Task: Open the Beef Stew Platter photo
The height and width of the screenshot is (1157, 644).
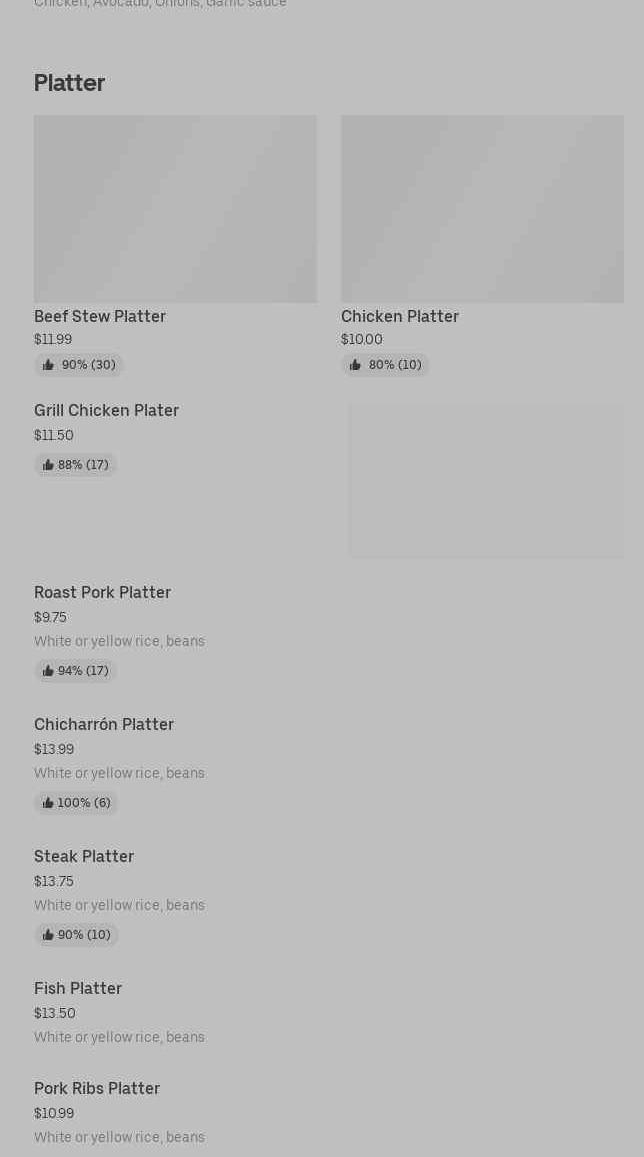Action: click(175, 208)
